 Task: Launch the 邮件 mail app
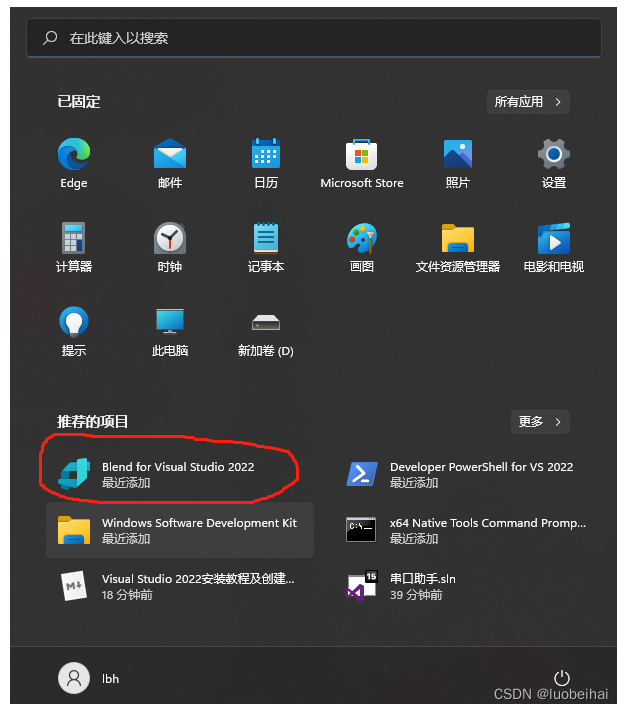[x=170, y=163]
